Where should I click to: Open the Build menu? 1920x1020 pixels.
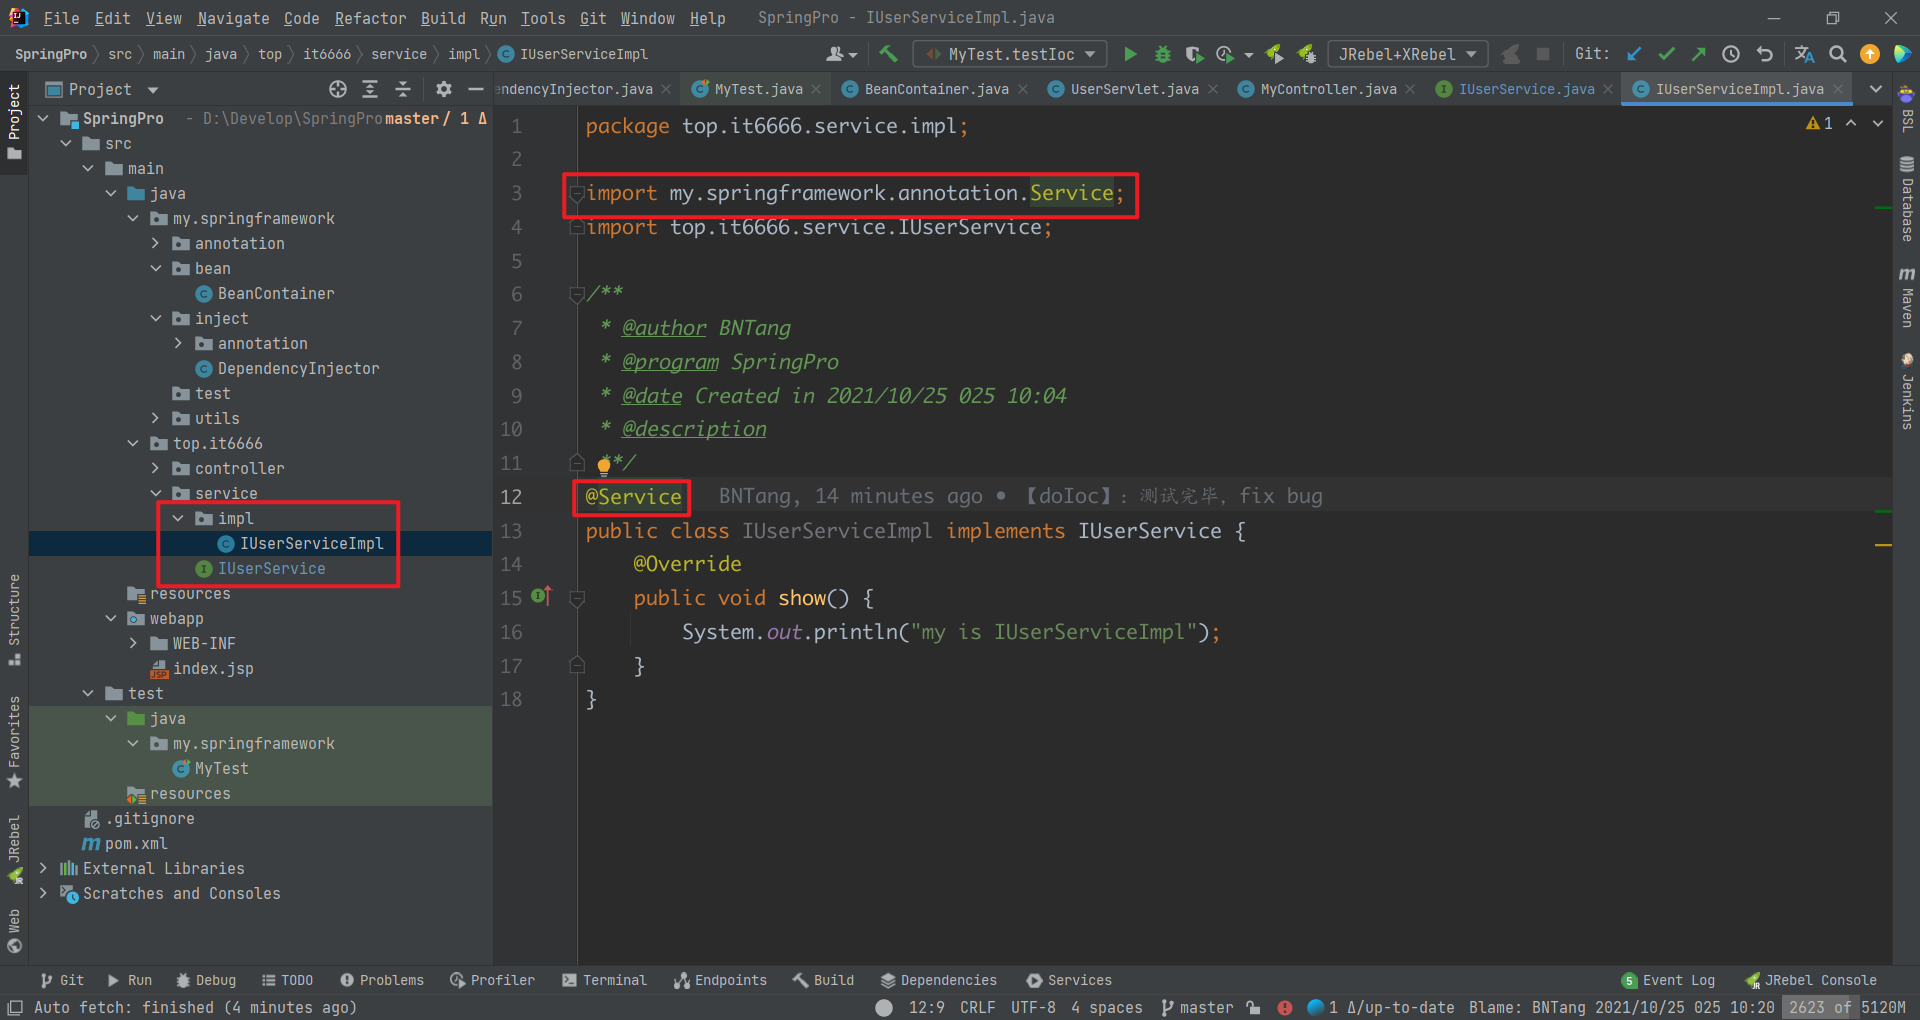pos(443,18)
